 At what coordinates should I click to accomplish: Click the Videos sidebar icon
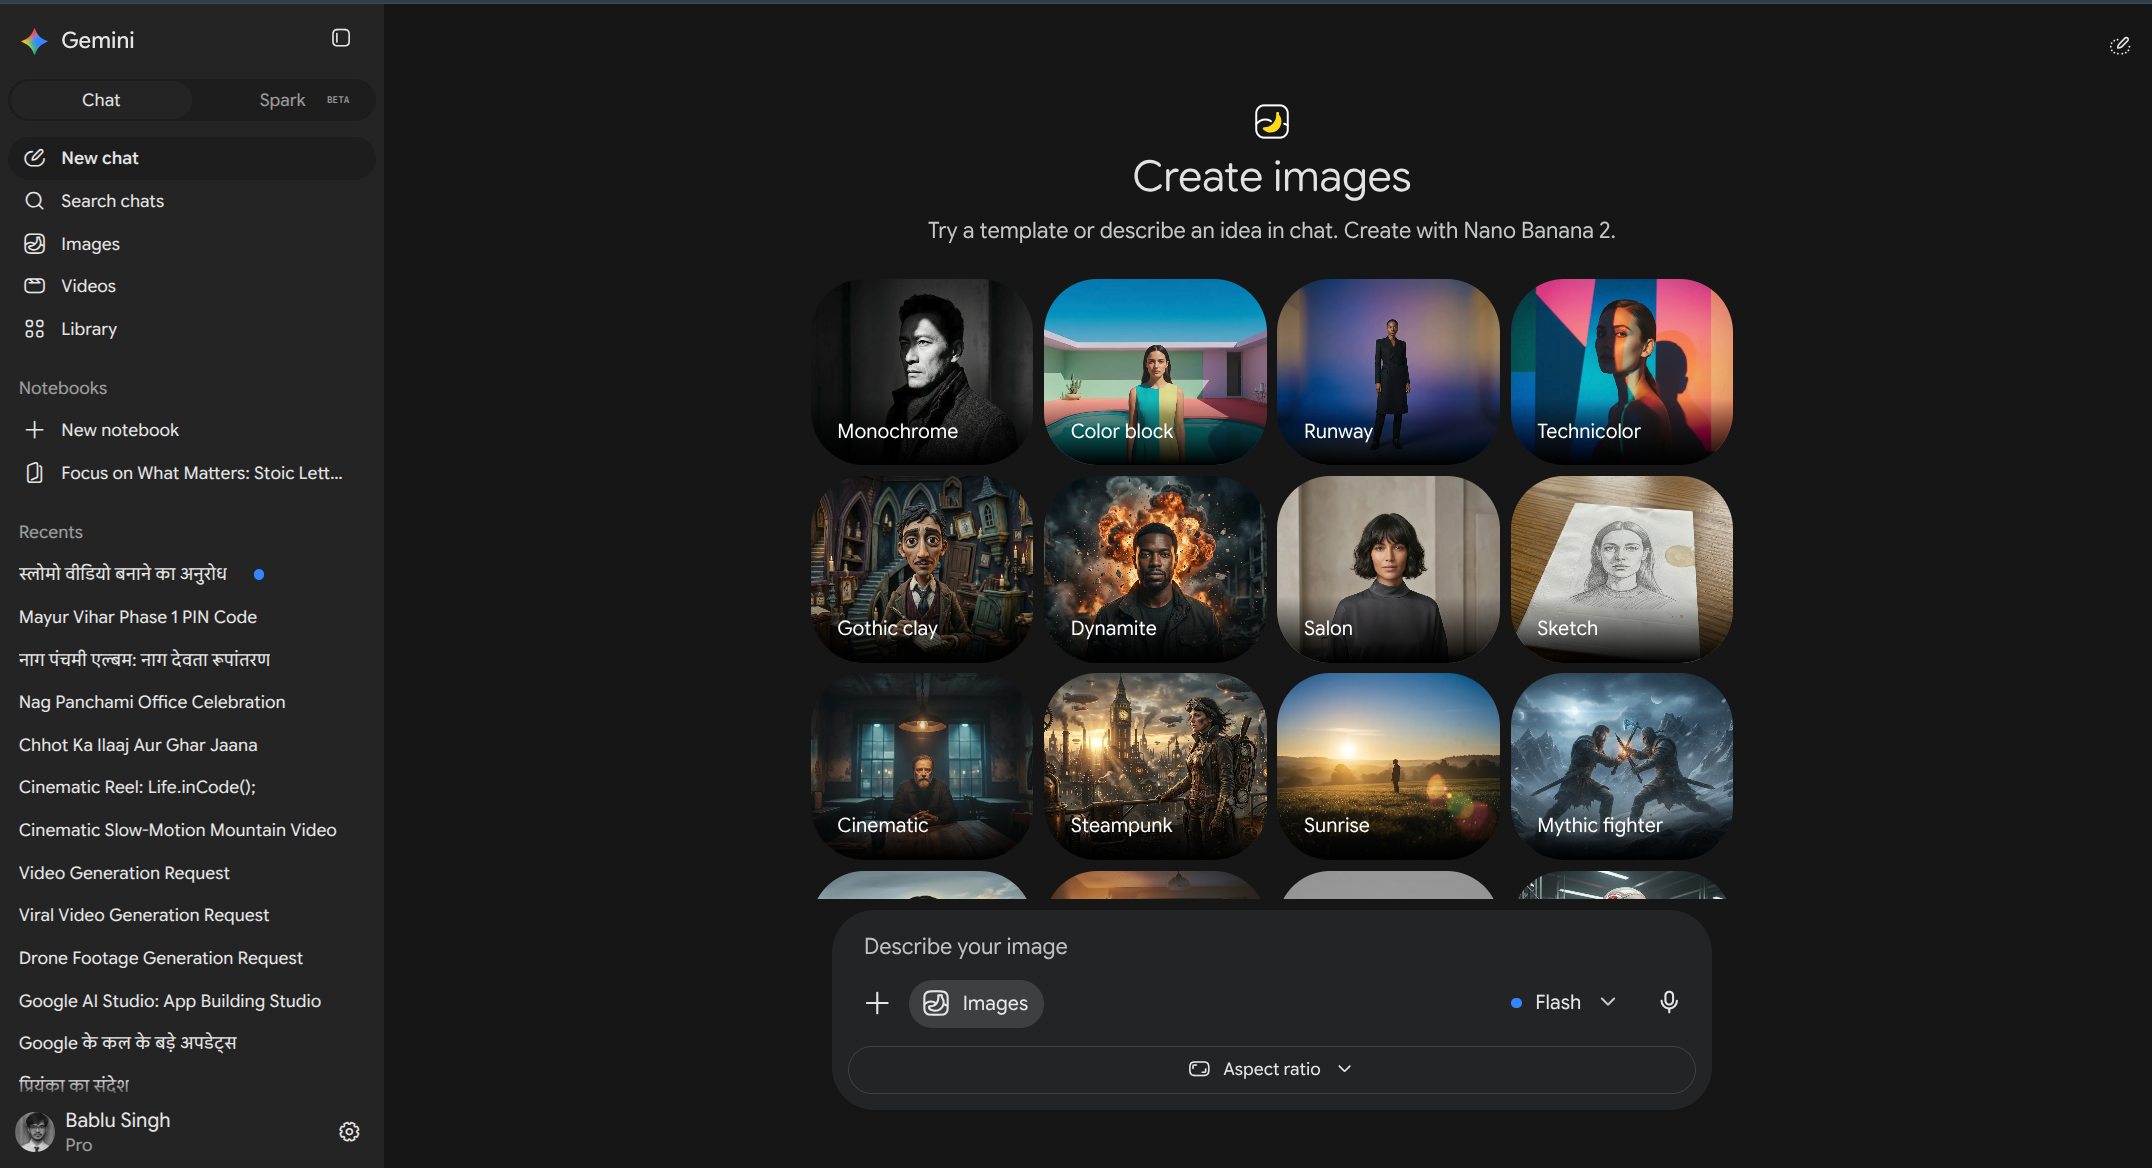pos(35,286)
